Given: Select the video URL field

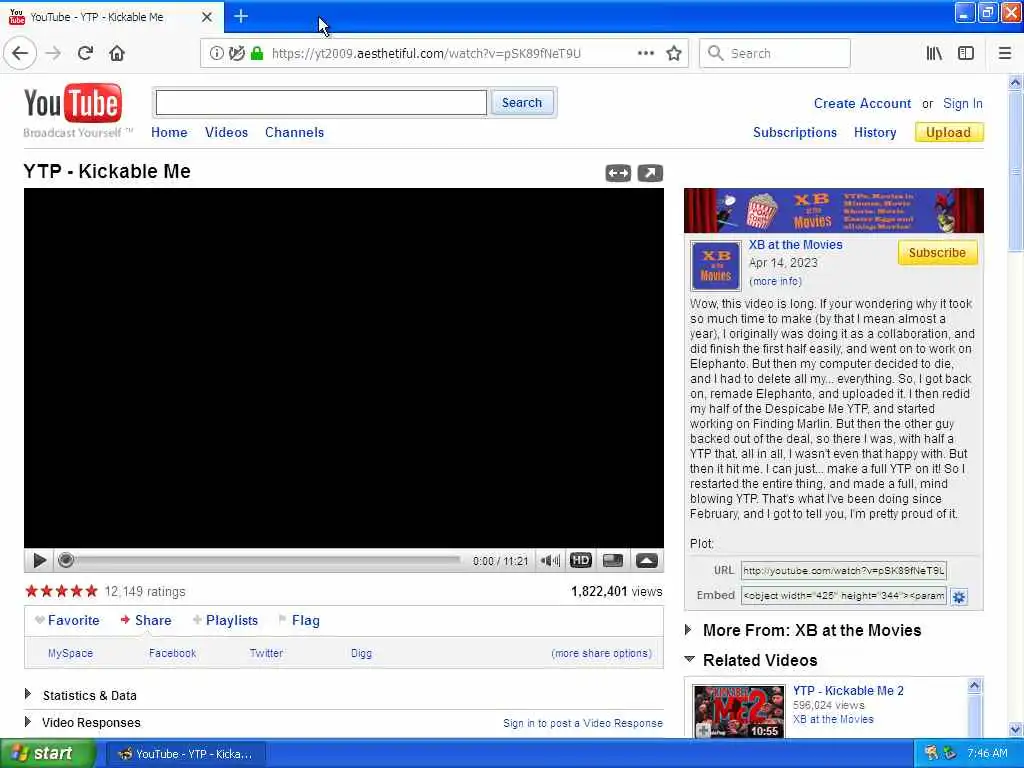Looking at the screenshot, I should [844, 571].
